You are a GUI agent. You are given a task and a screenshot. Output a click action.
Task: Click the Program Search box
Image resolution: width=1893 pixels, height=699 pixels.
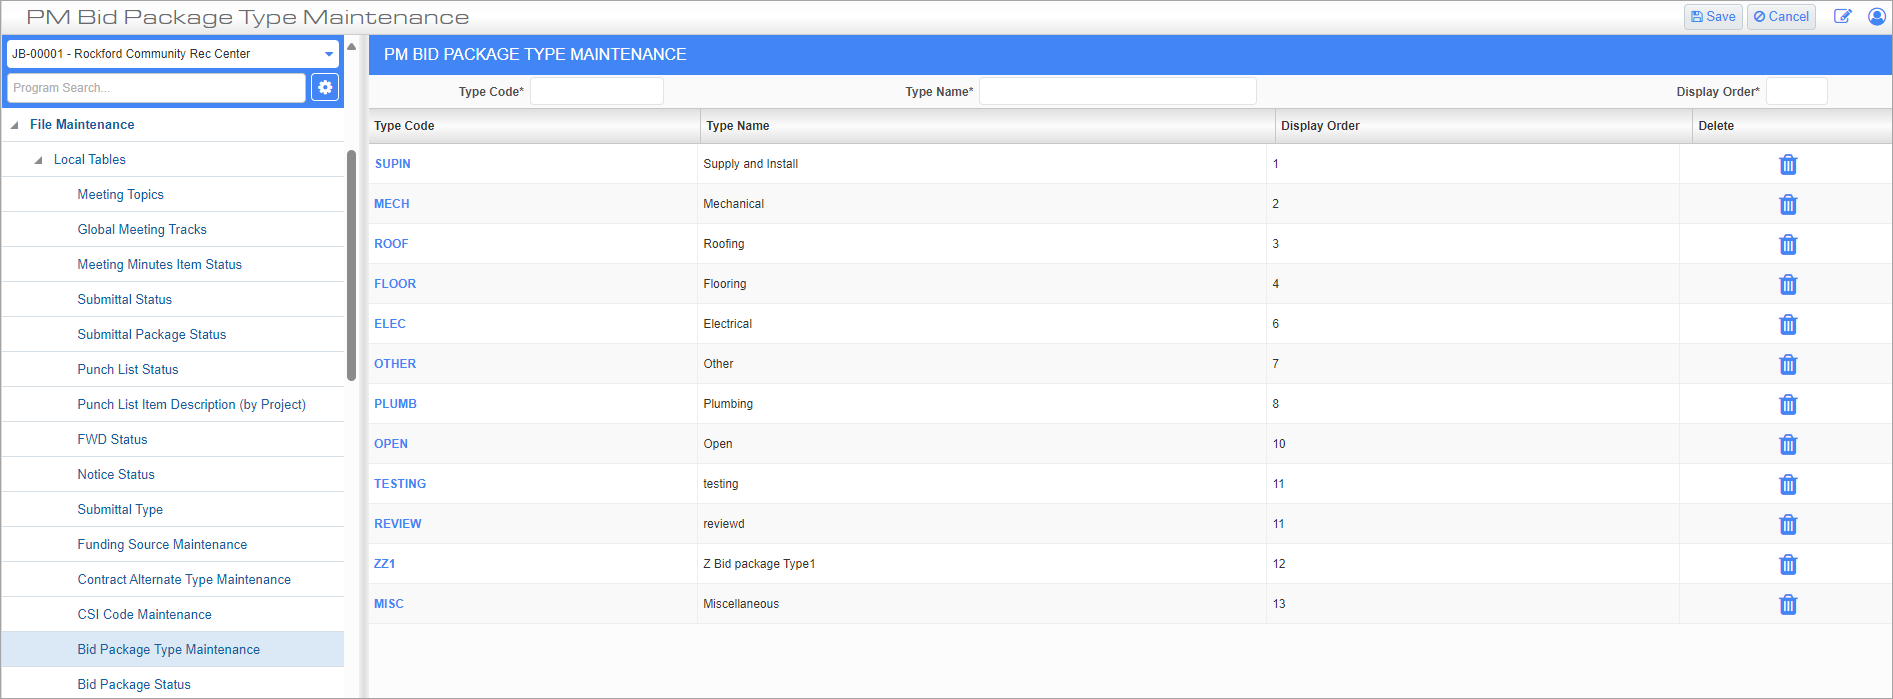[156, 88]
